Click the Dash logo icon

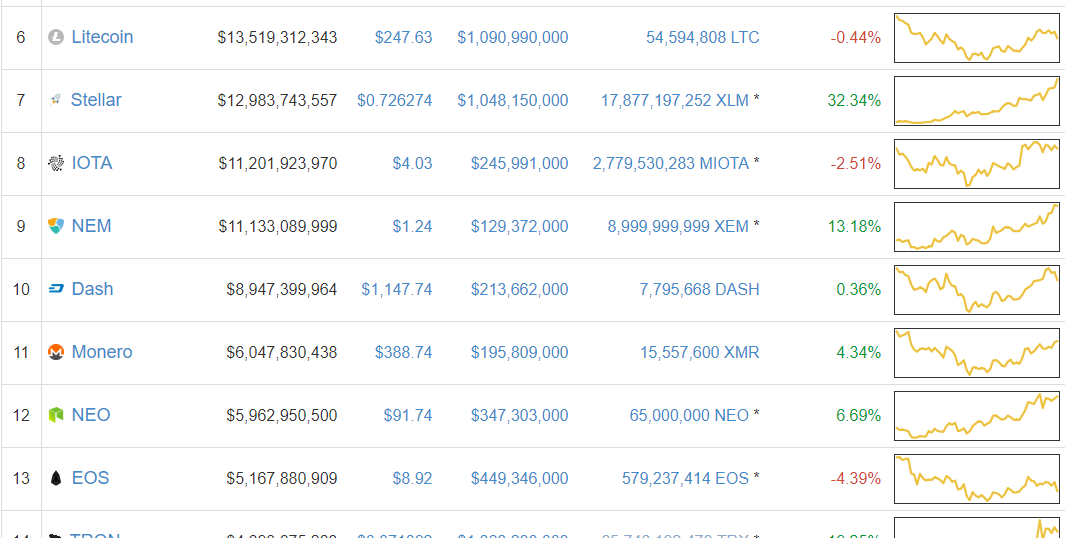point(56,289)
